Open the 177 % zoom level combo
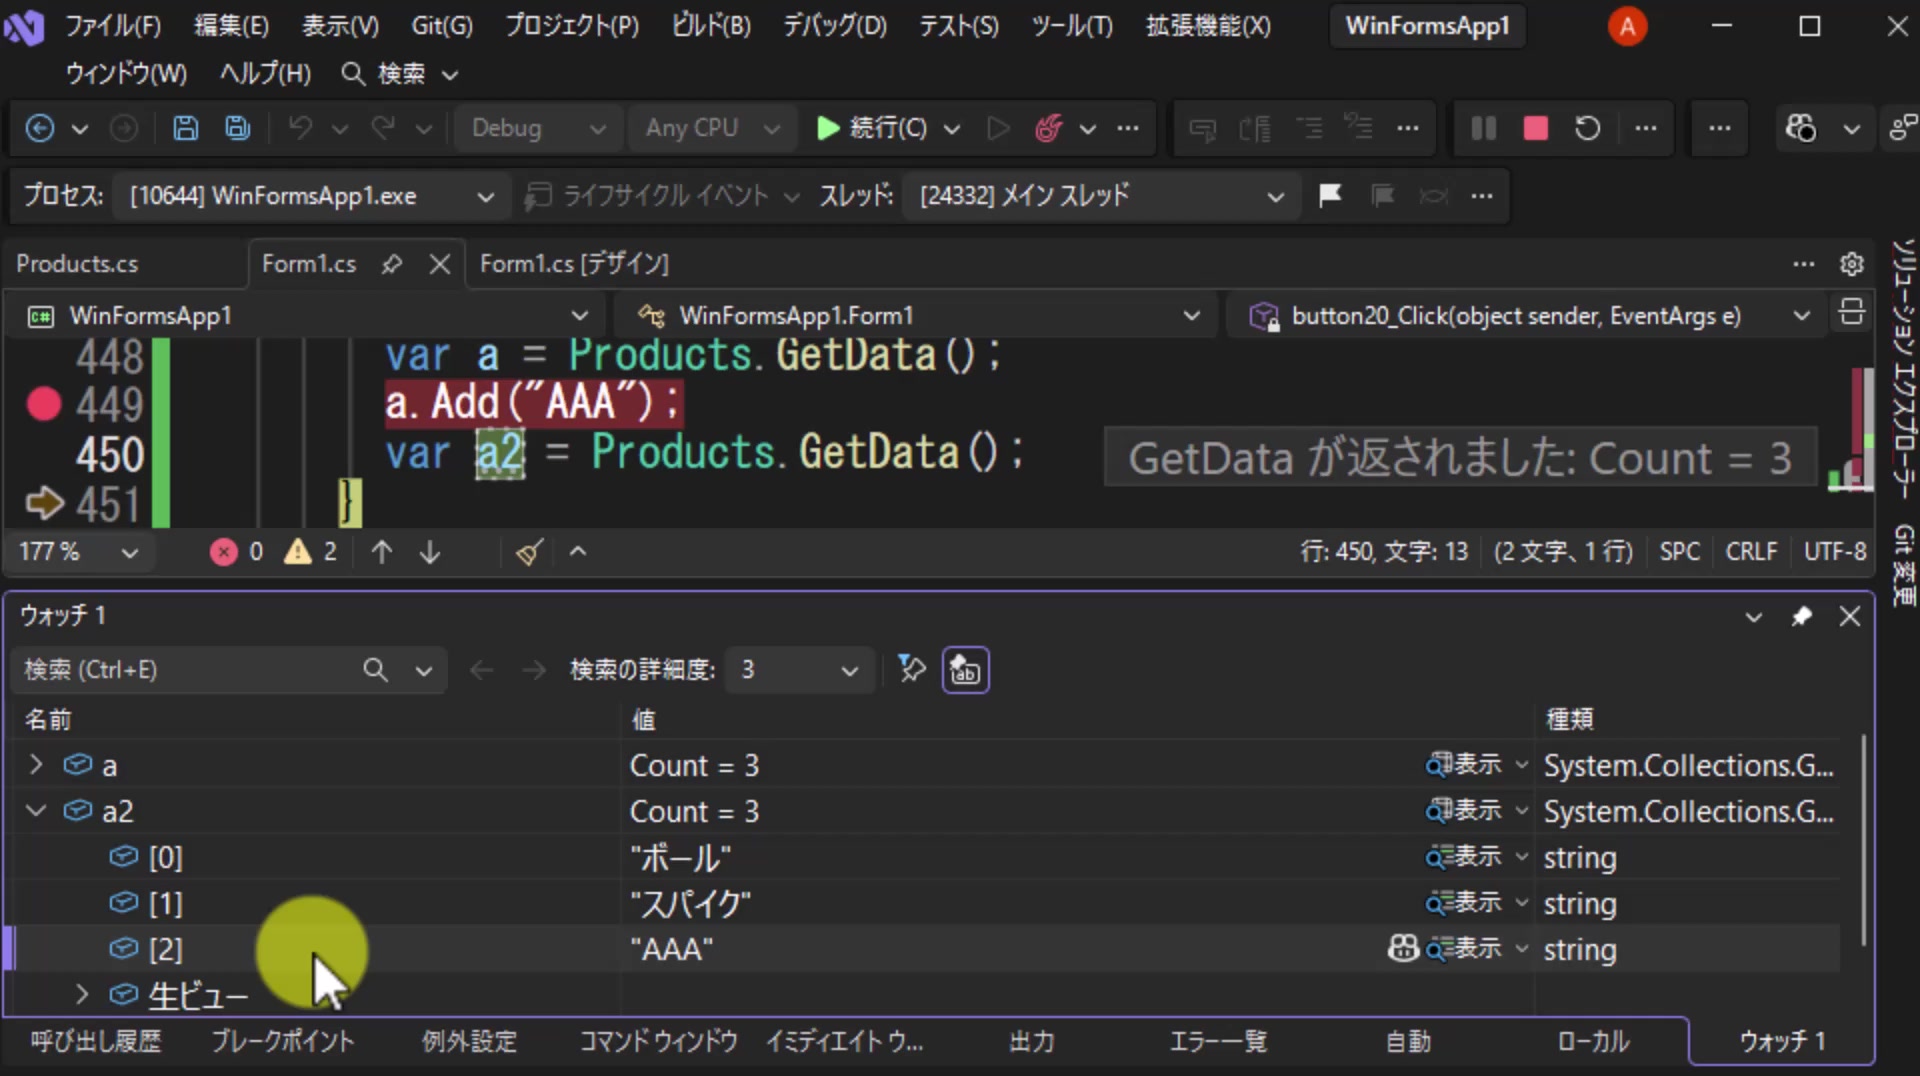This screenshot has width=1920, height=1076. (78, 551)
